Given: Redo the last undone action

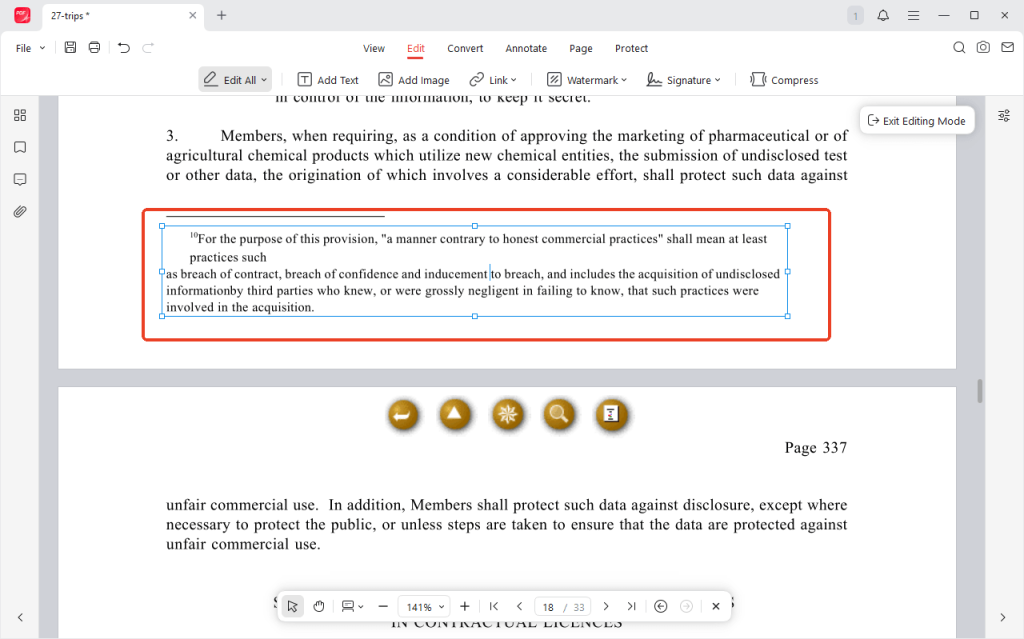Looking at the screenshot, I should (x=148, y=47).
